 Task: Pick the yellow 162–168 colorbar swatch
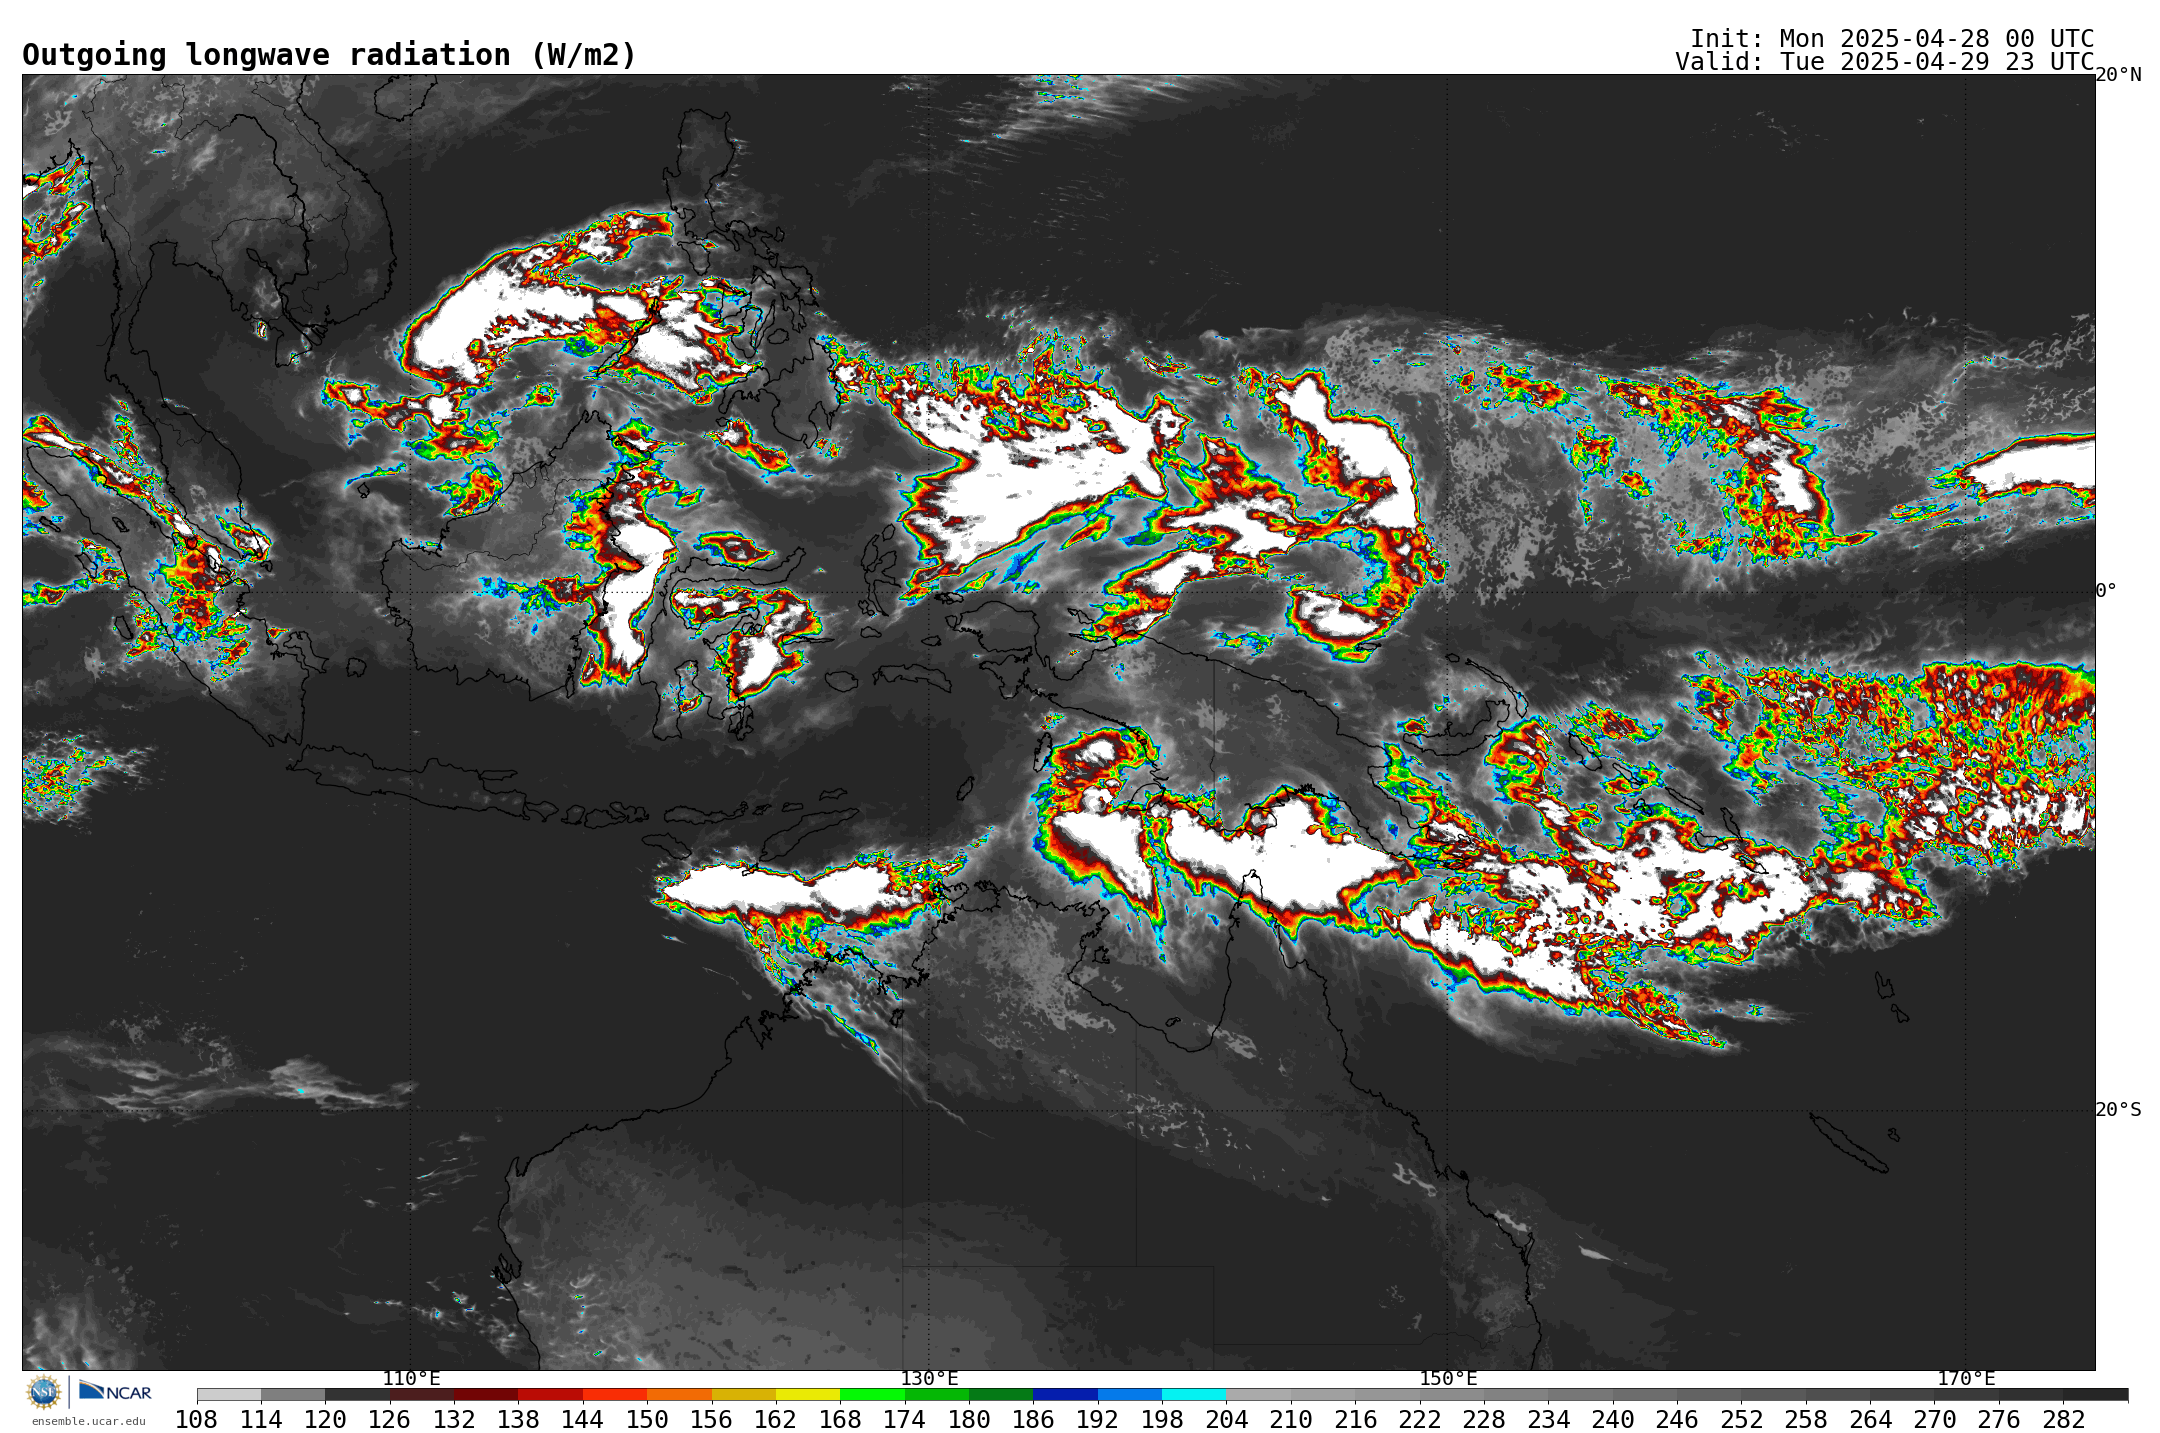pyautogui.click(x=808, y=1394)
